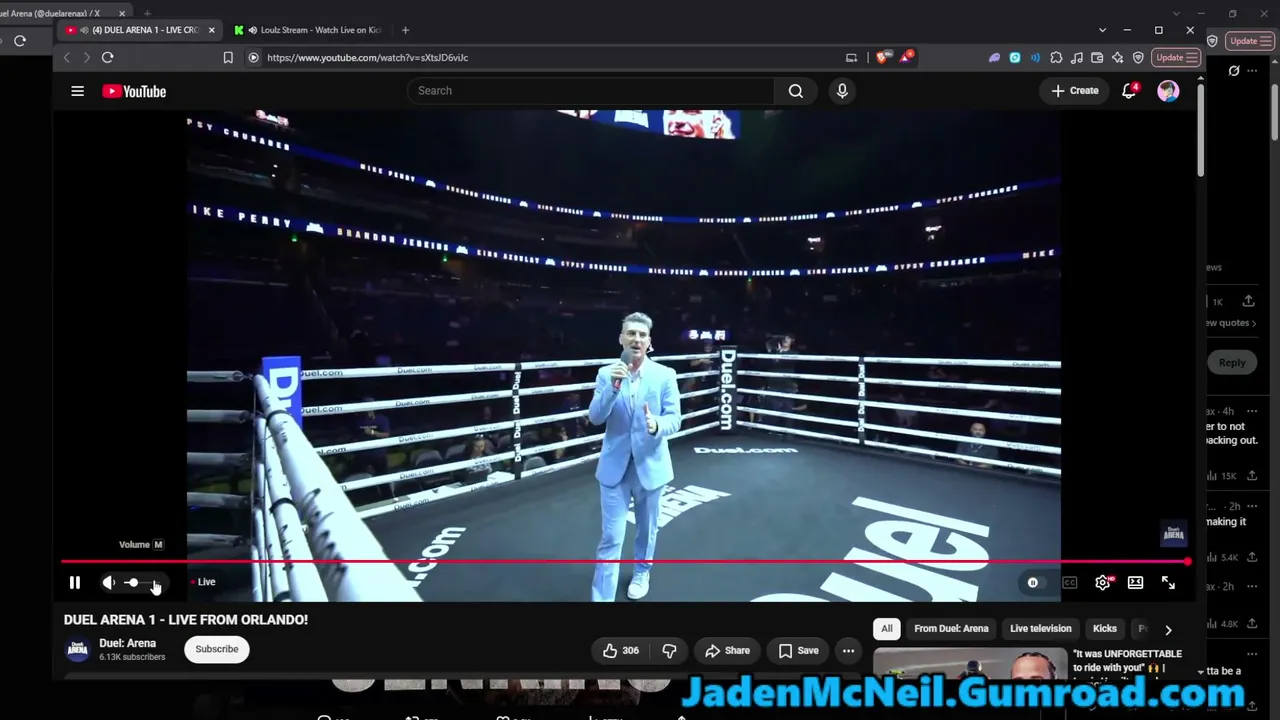This screenshot has width=1280, height=720.
Task: Open the Duel: Arena channel avatar
Action: [x=77, y=650]
